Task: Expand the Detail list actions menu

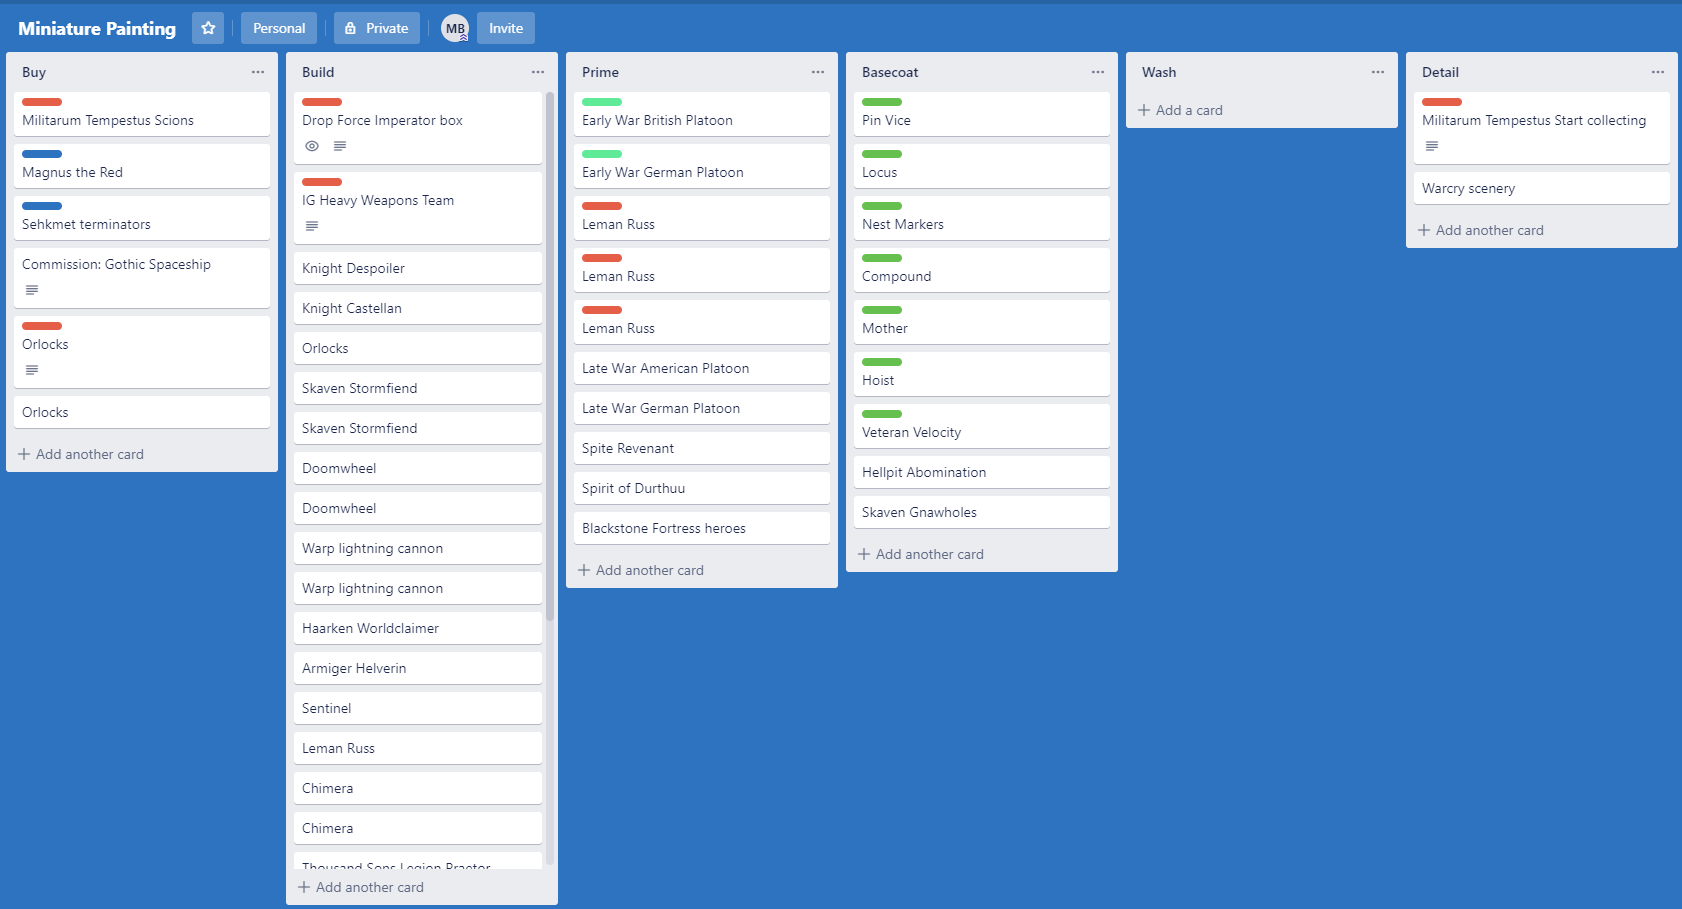Action: click(x=1658, y=72)
